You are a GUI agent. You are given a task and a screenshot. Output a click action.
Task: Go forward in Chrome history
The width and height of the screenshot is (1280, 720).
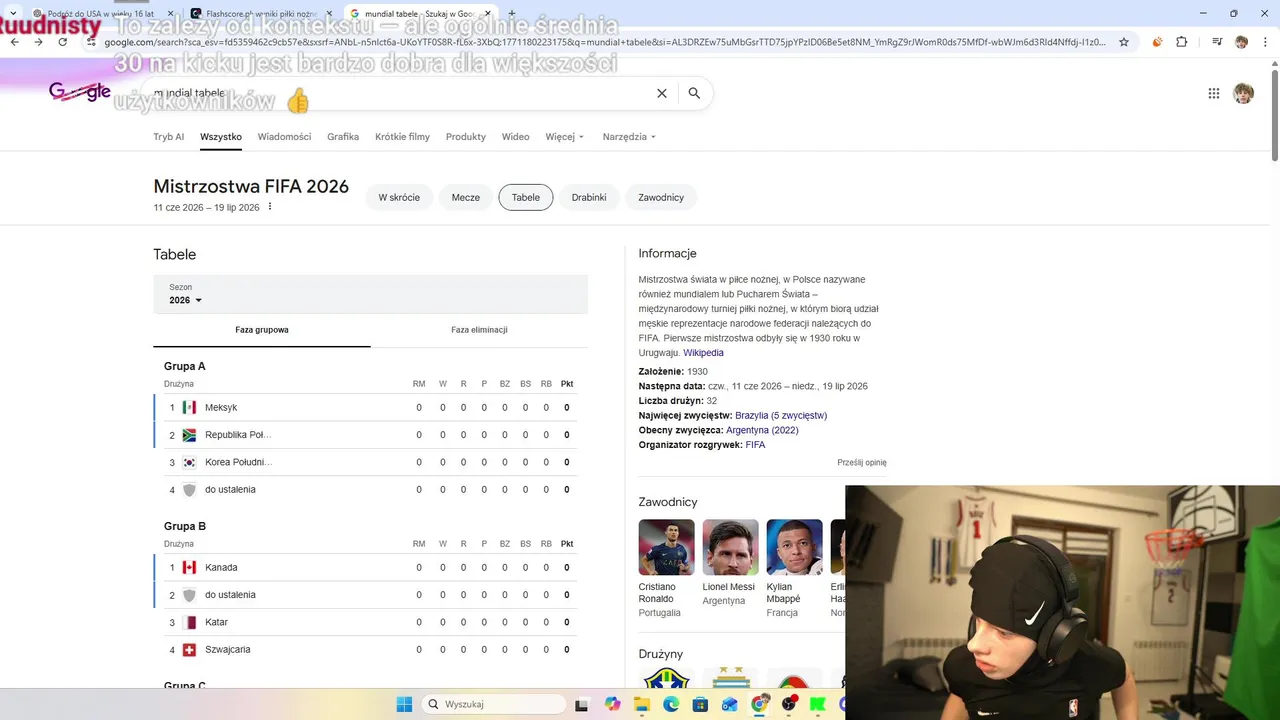[x=38, y=42]
